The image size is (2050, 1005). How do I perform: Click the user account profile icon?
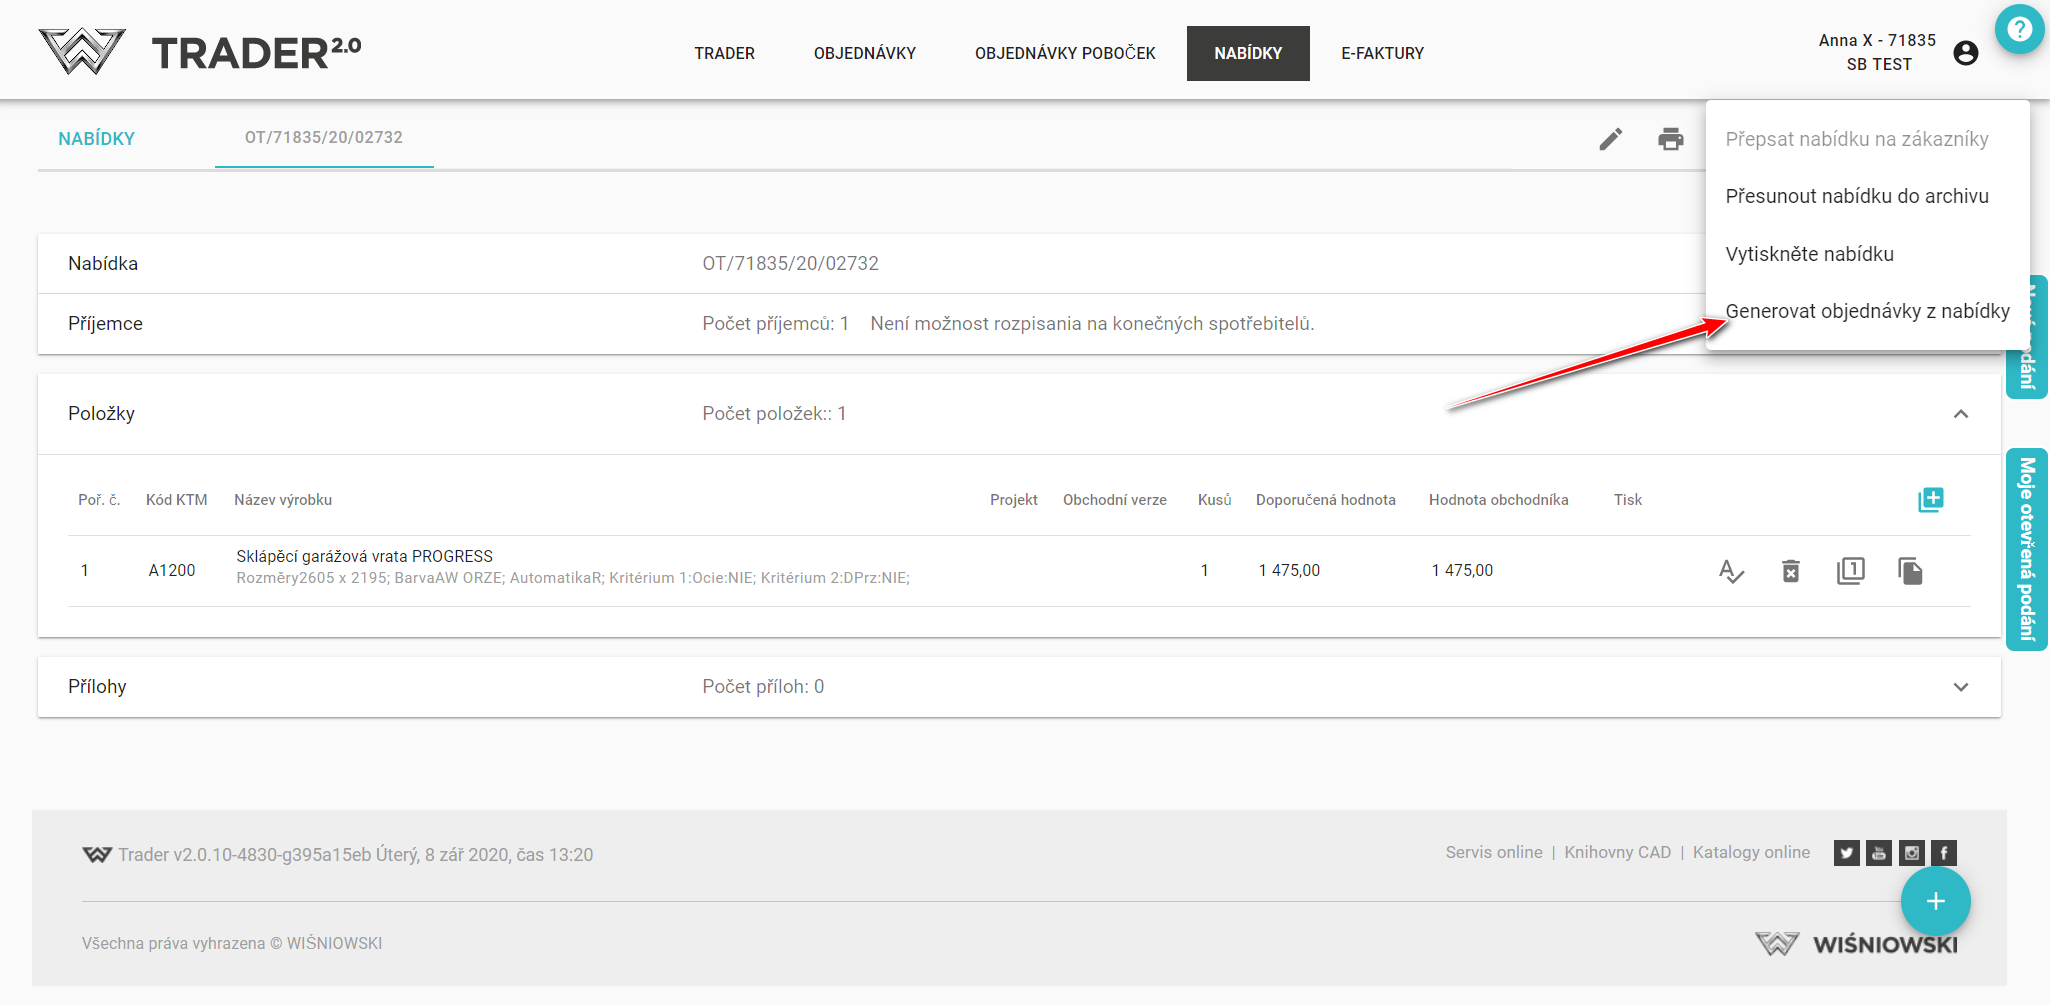(1965, 53)
